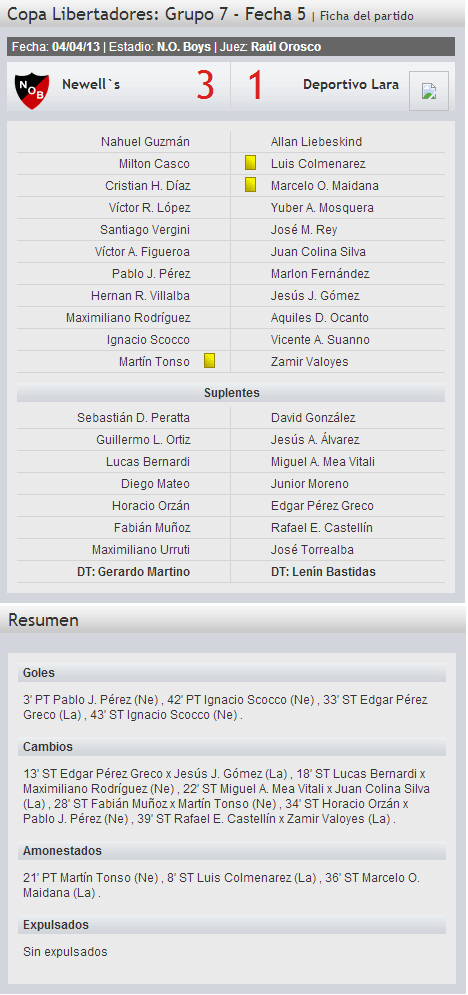Select the Newell's team name
This screenshot has width=468, height=995.
pyautogui.click(x=91, y=84)
